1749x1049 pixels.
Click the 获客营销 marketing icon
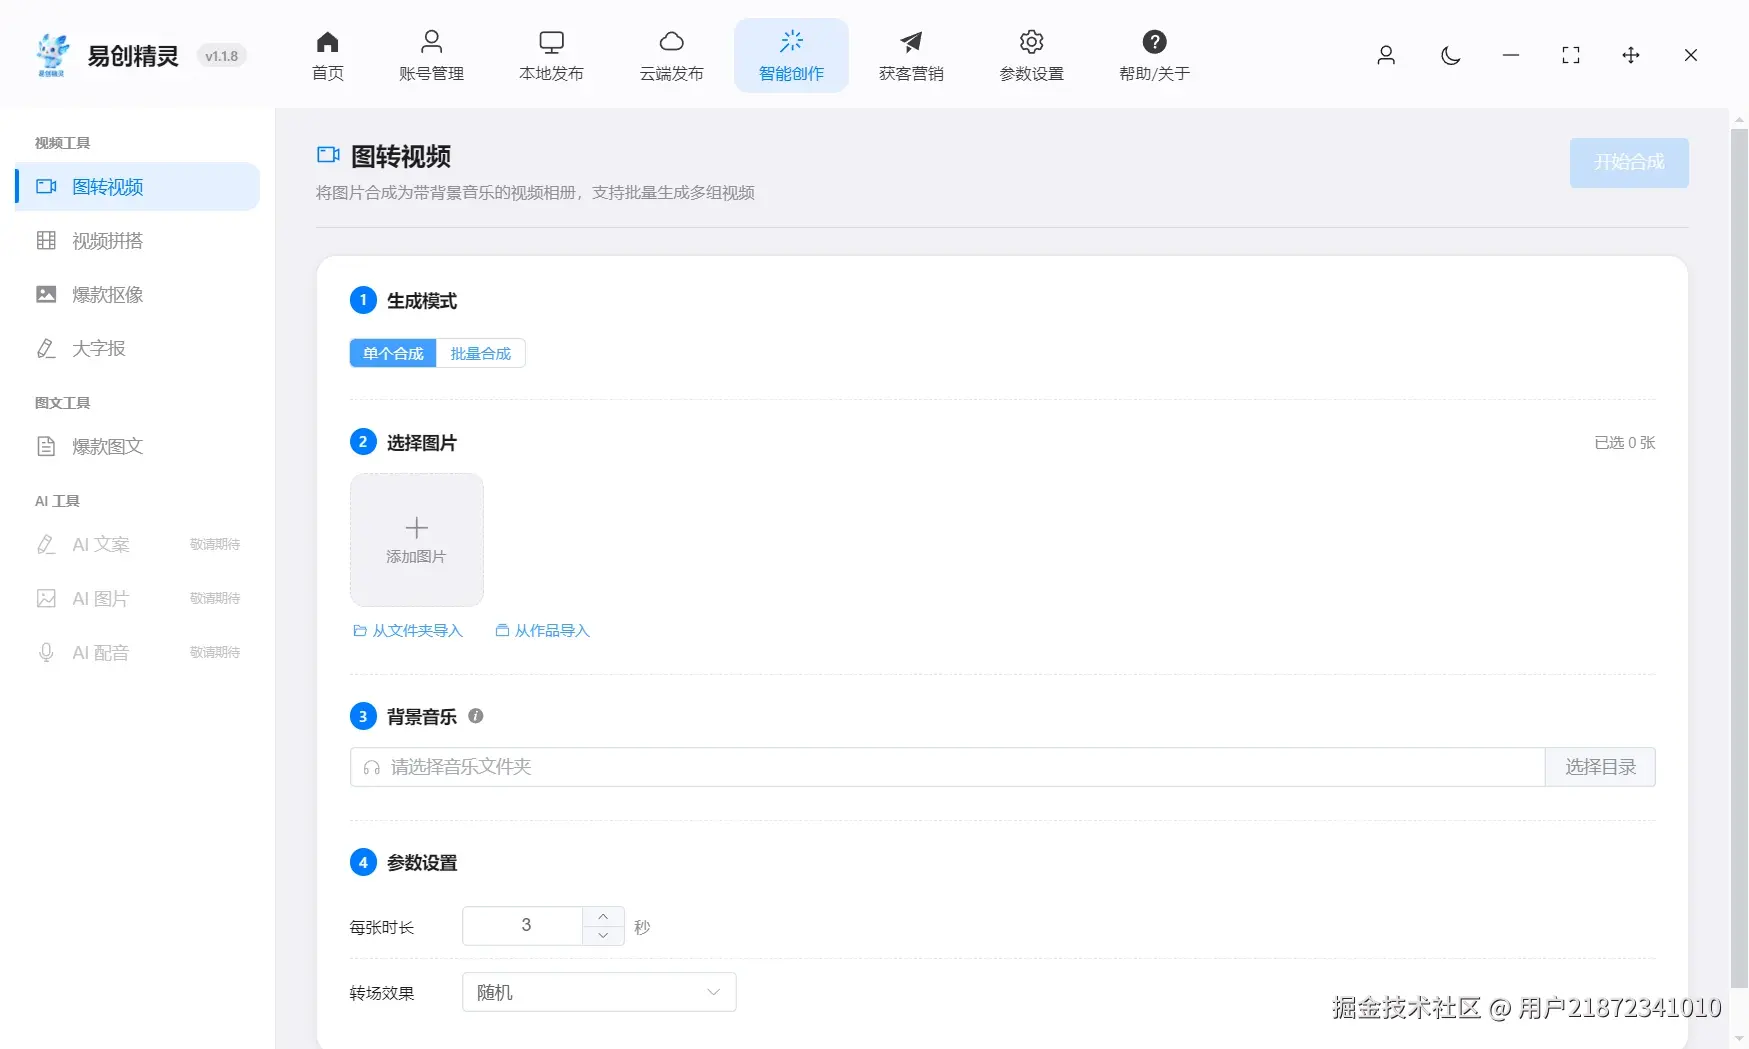[910, 55]
